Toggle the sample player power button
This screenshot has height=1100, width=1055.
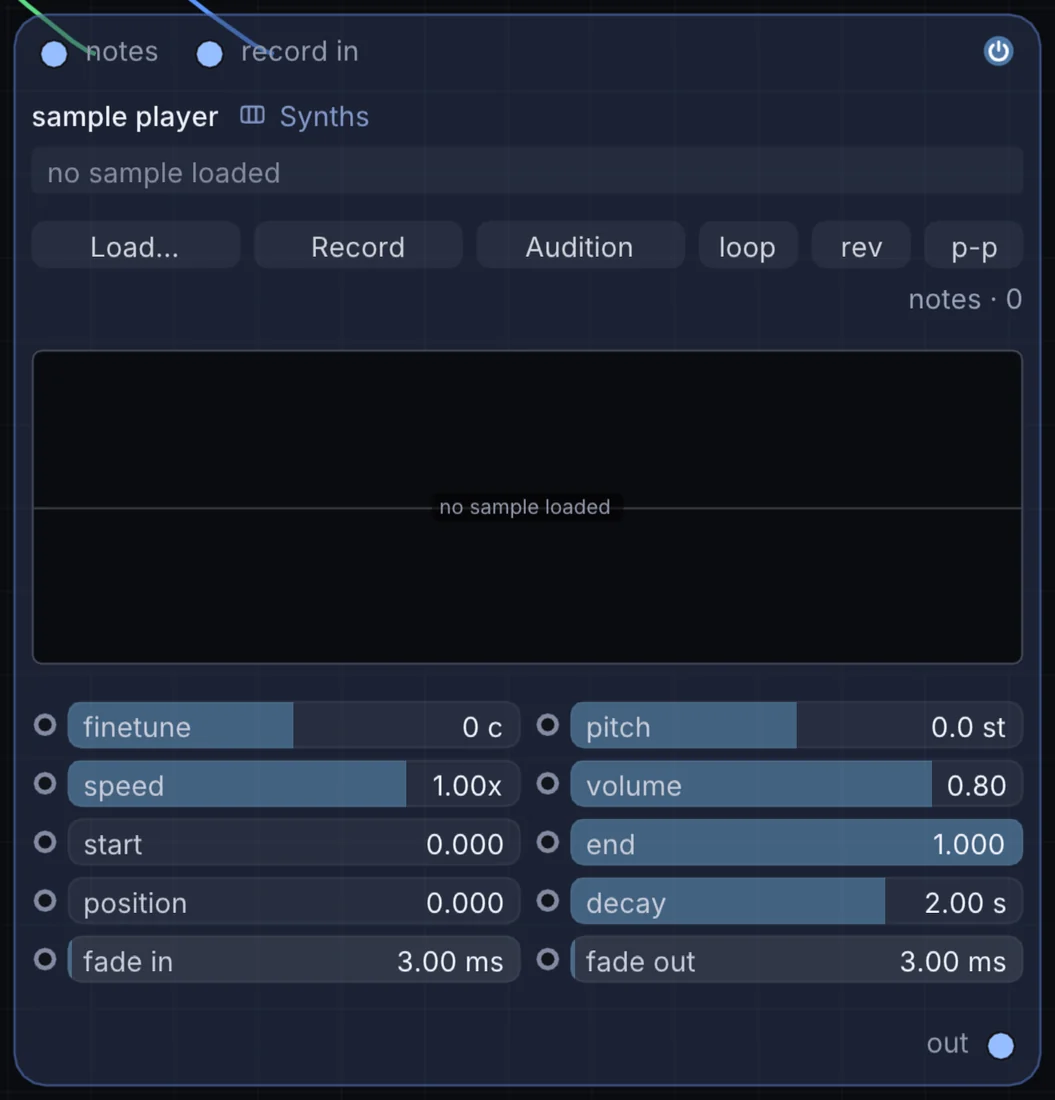[998, 51]
